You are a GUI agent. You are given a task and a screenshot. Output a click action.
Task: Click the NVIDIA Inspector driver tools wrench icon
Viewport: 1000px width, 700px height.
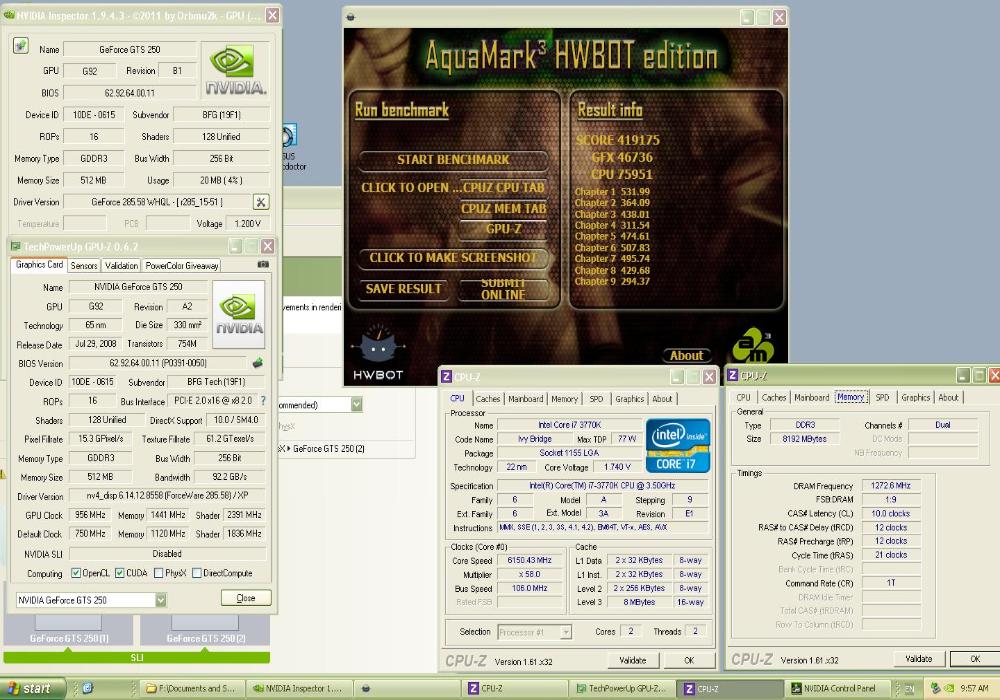coord(261,202)
